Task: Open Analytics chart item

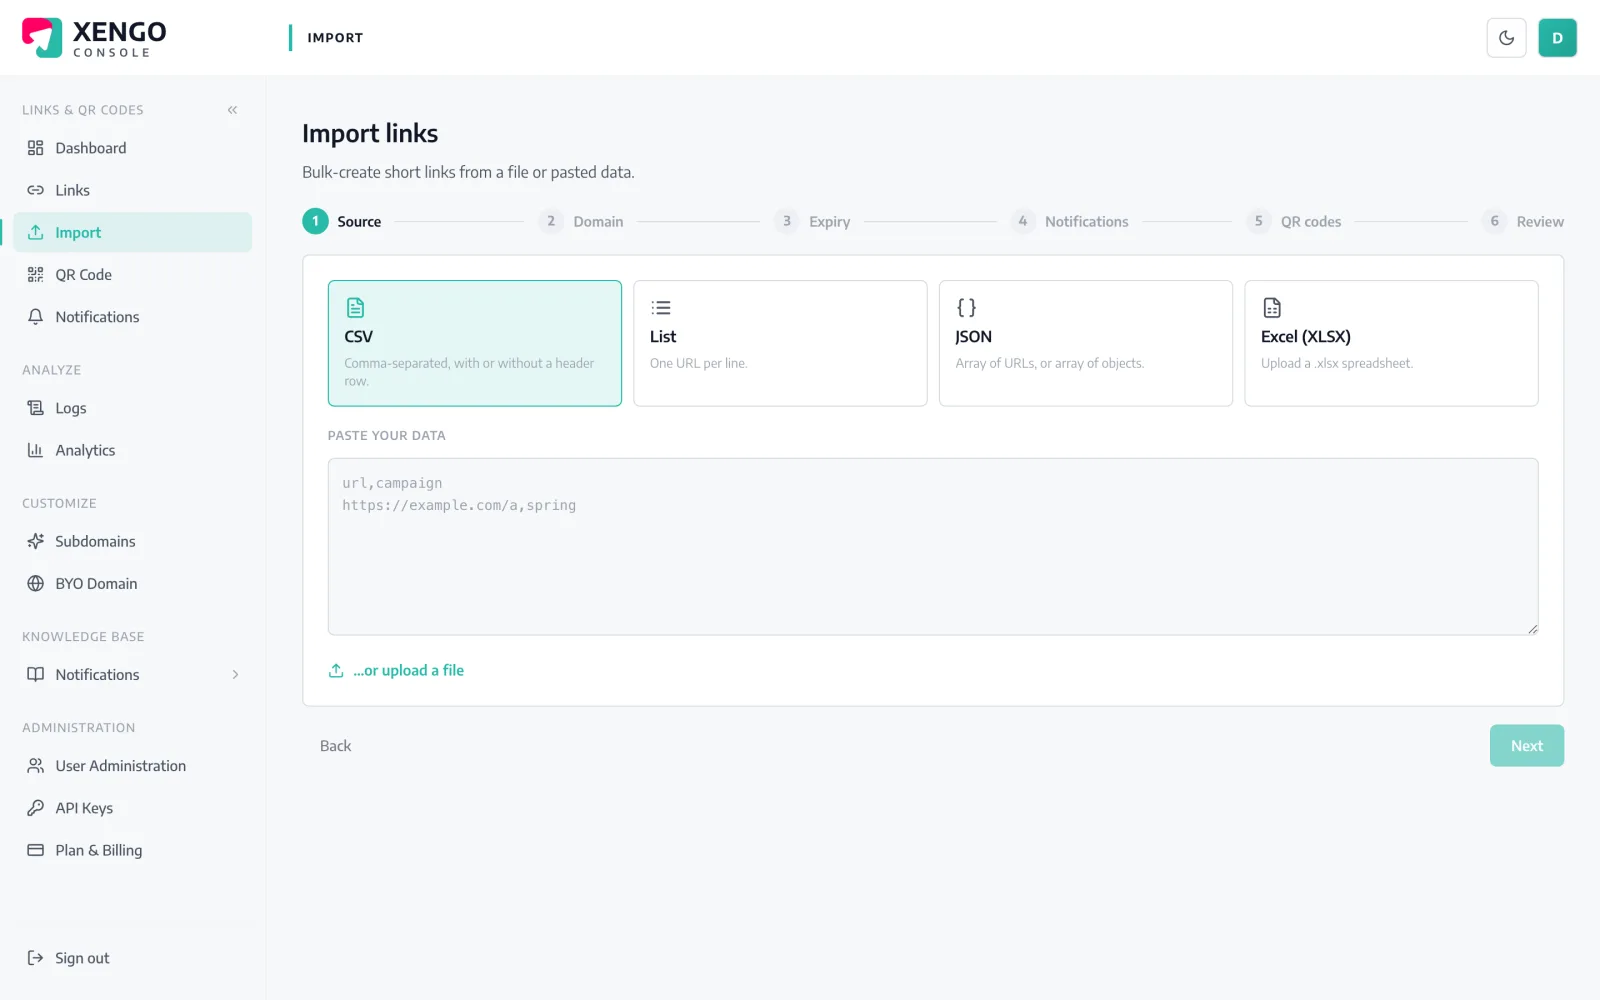Action: (x=133, y=450)
